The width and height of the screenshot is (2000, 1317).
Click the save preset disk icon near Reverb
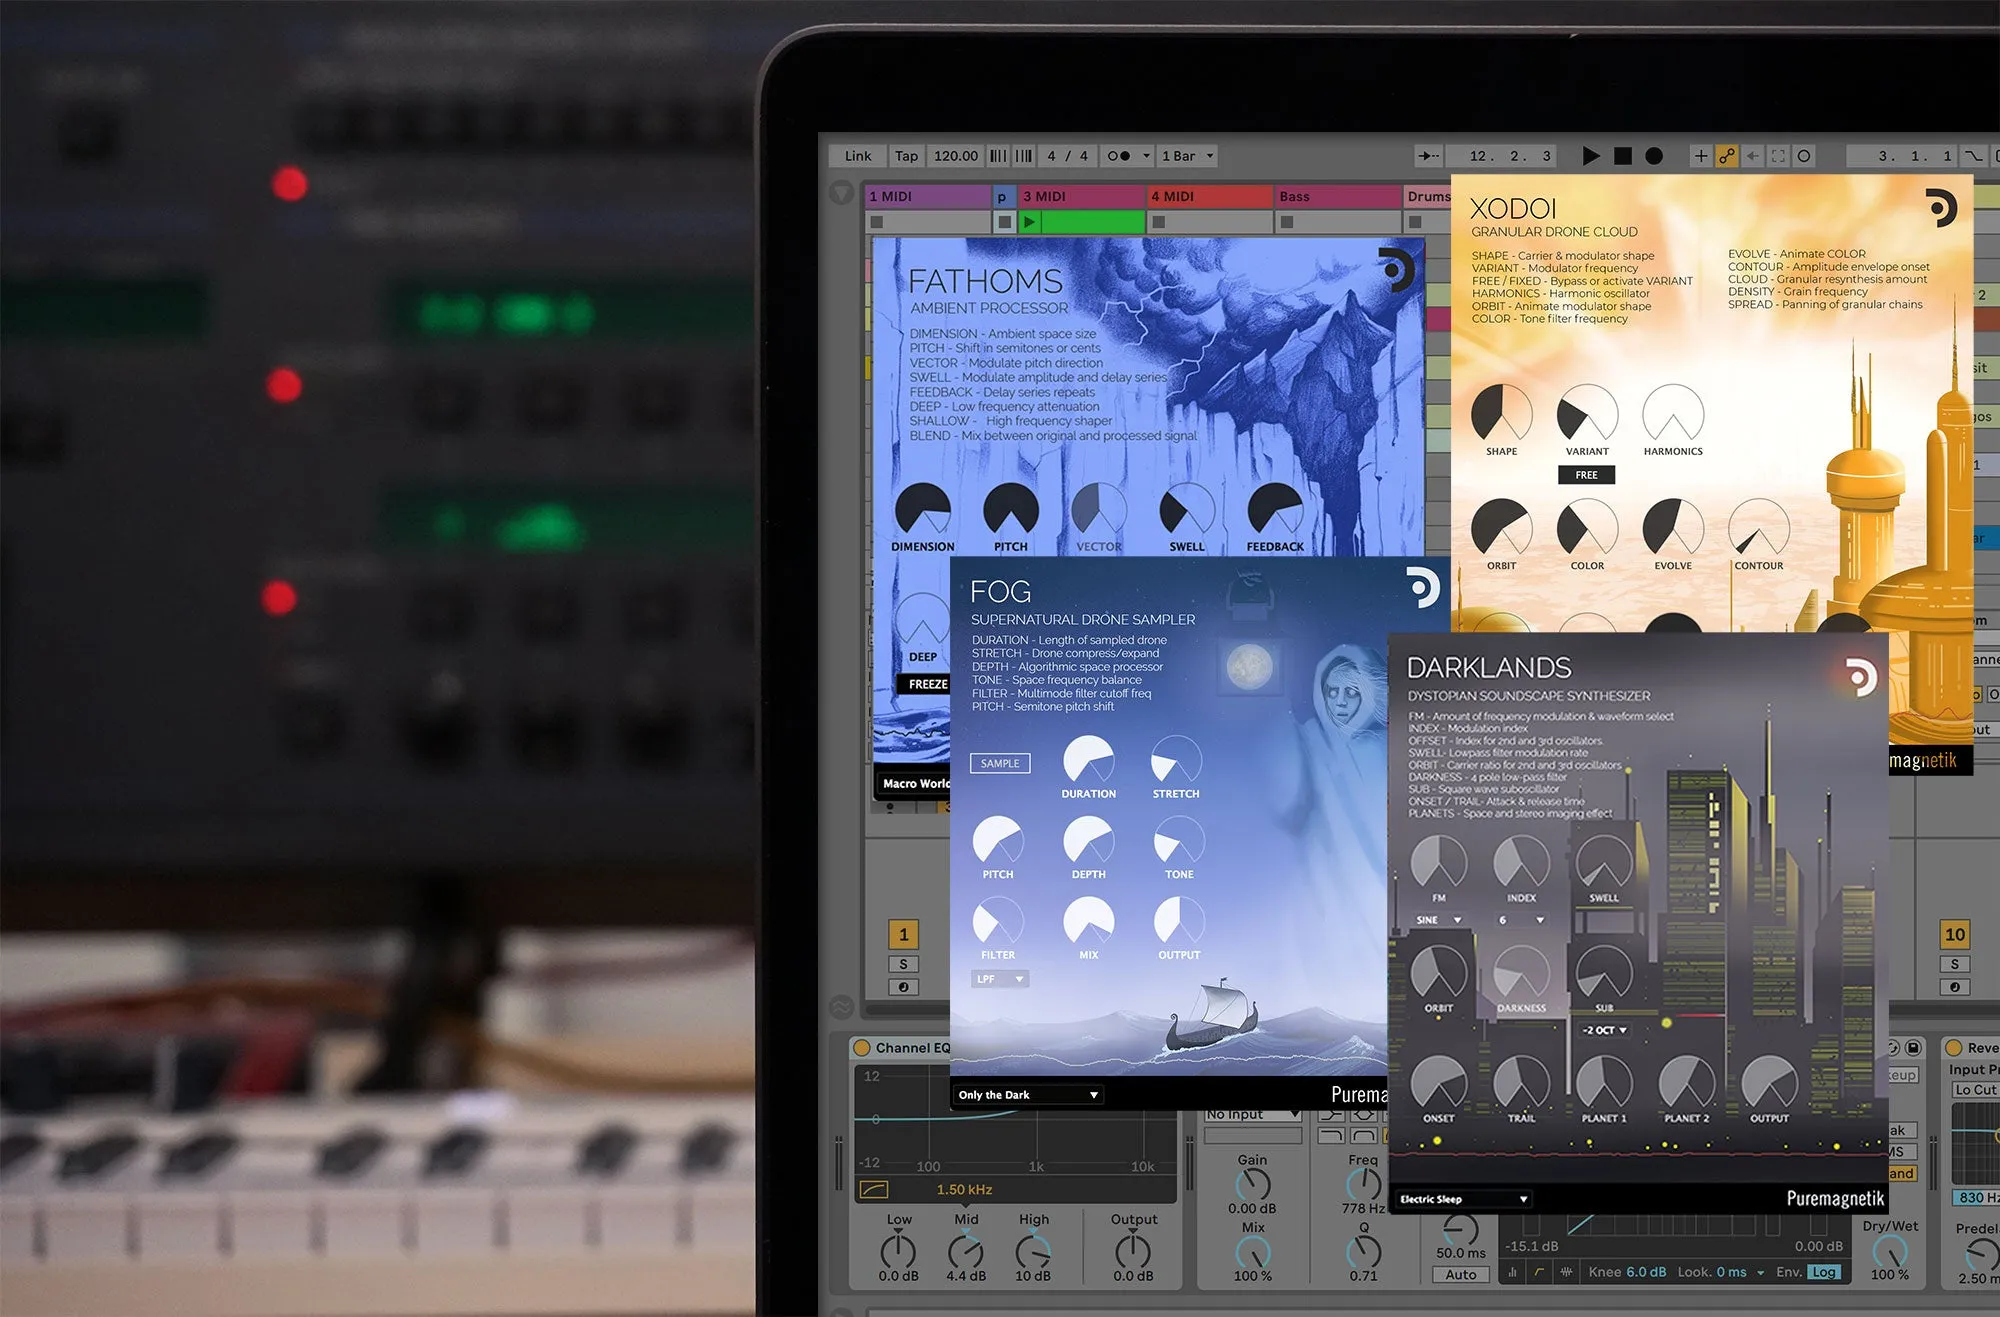[1912, 1047]
